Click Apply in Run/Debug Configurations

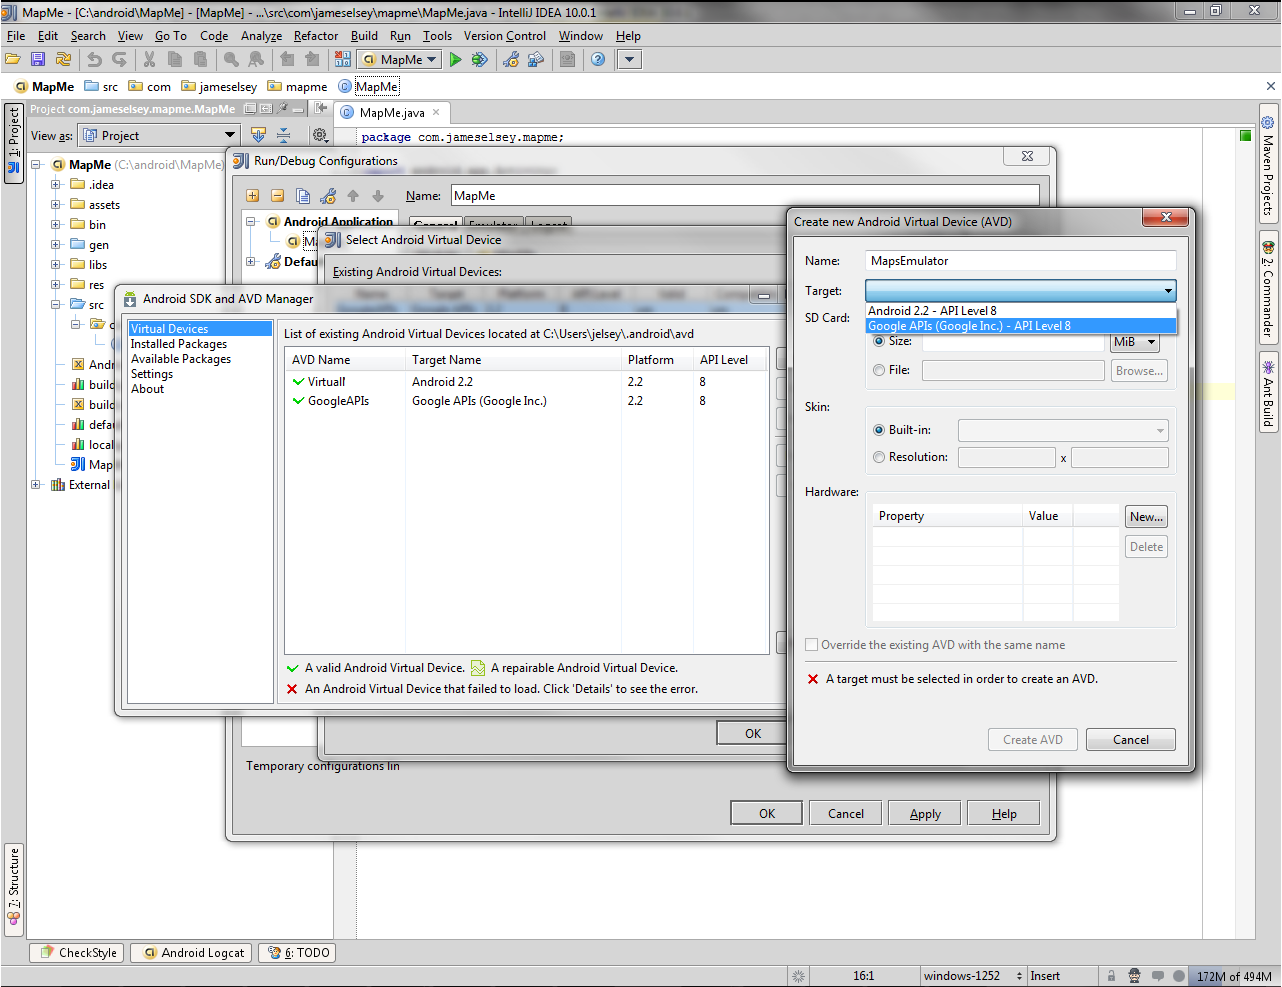(x=925, y=814)
